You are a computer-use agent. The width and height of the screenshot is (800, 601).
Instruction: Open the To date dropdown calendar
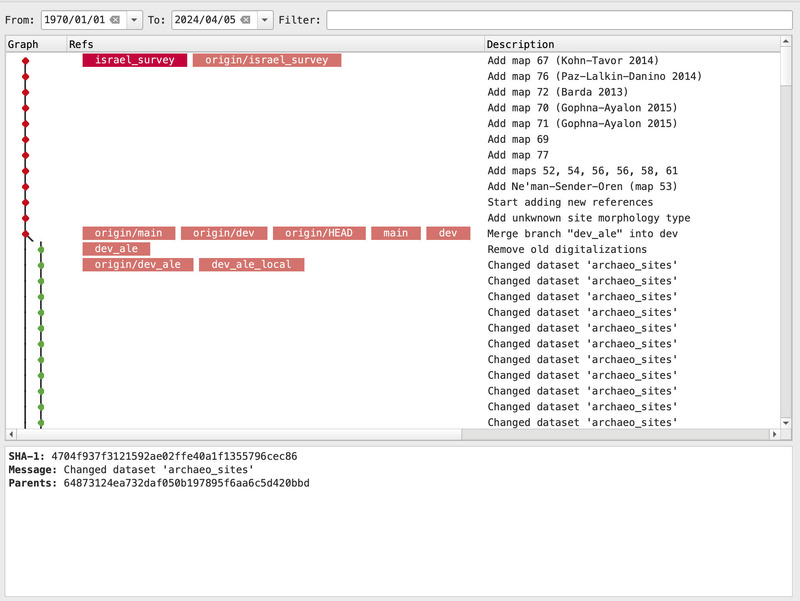[264, 20]
